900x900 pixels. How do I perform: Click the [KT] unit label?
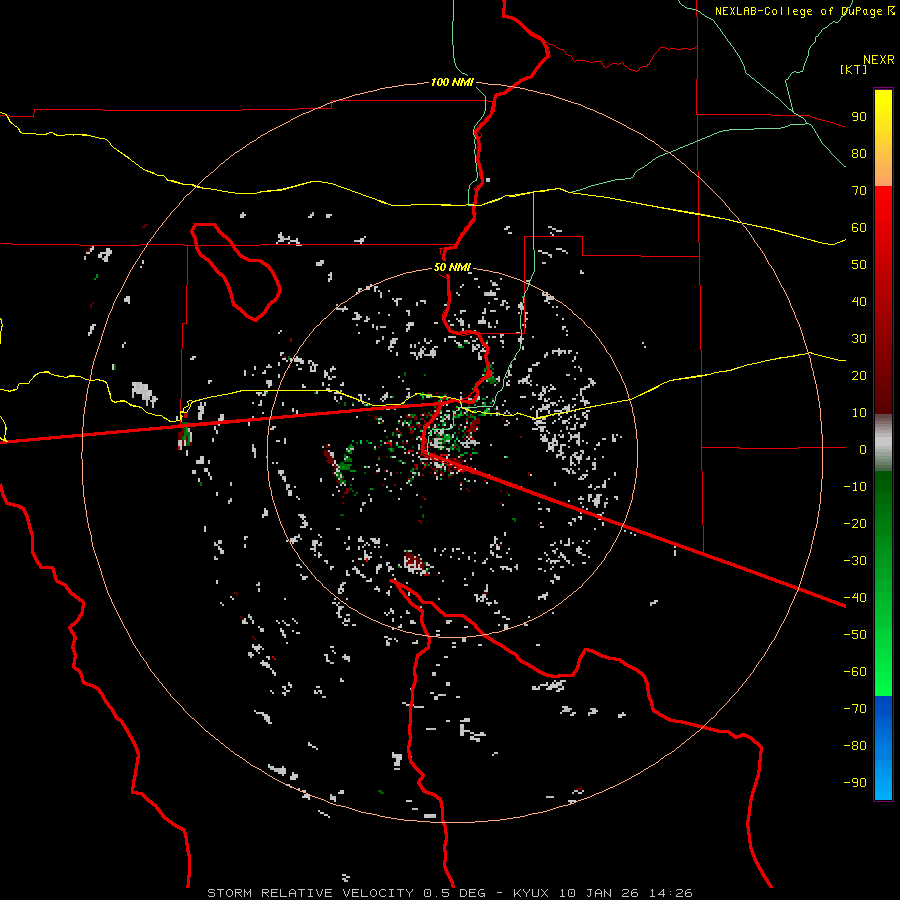click(853, 69)
